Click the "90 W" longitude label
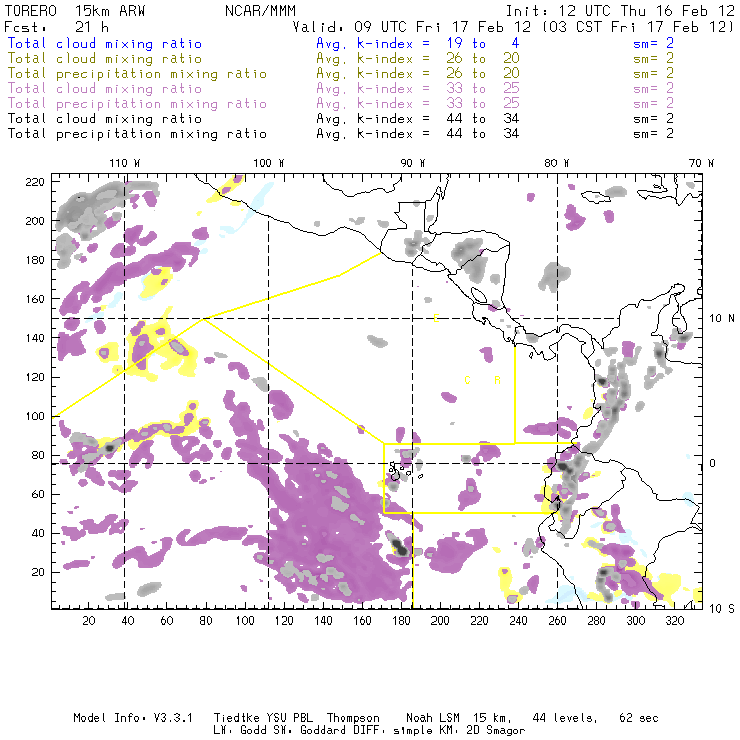Screen dimensions: 740x740 (412, 163)
